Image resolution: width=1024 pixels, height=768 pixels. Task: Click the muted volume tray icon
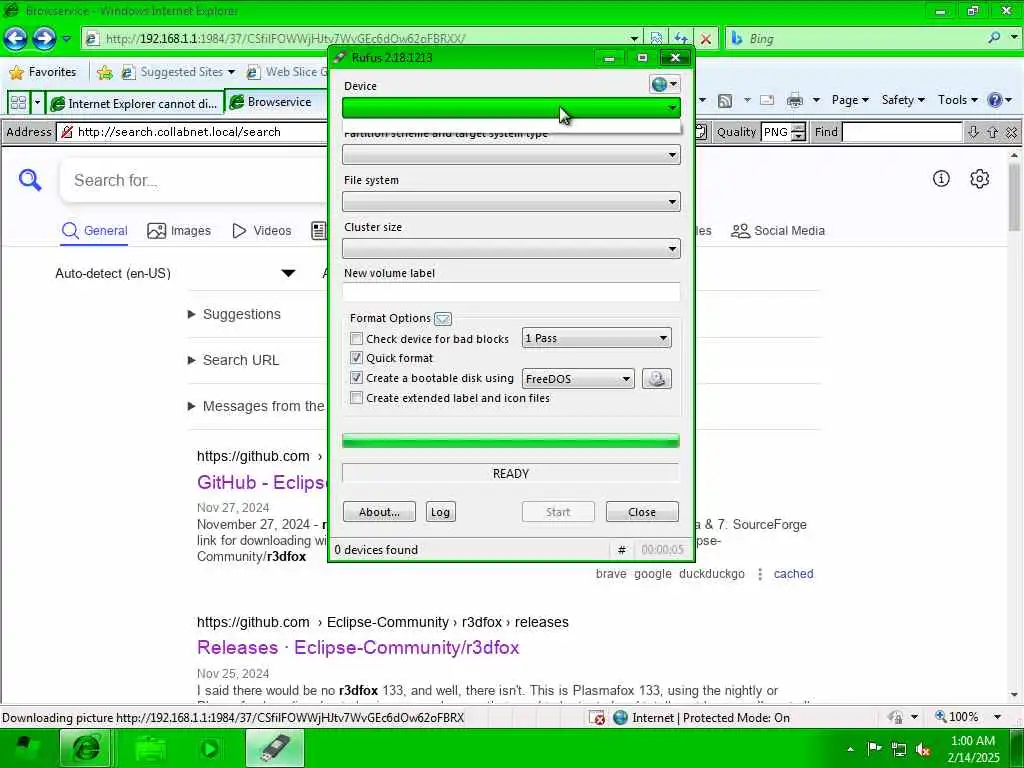pyautogui.click(x=923, y=749)
